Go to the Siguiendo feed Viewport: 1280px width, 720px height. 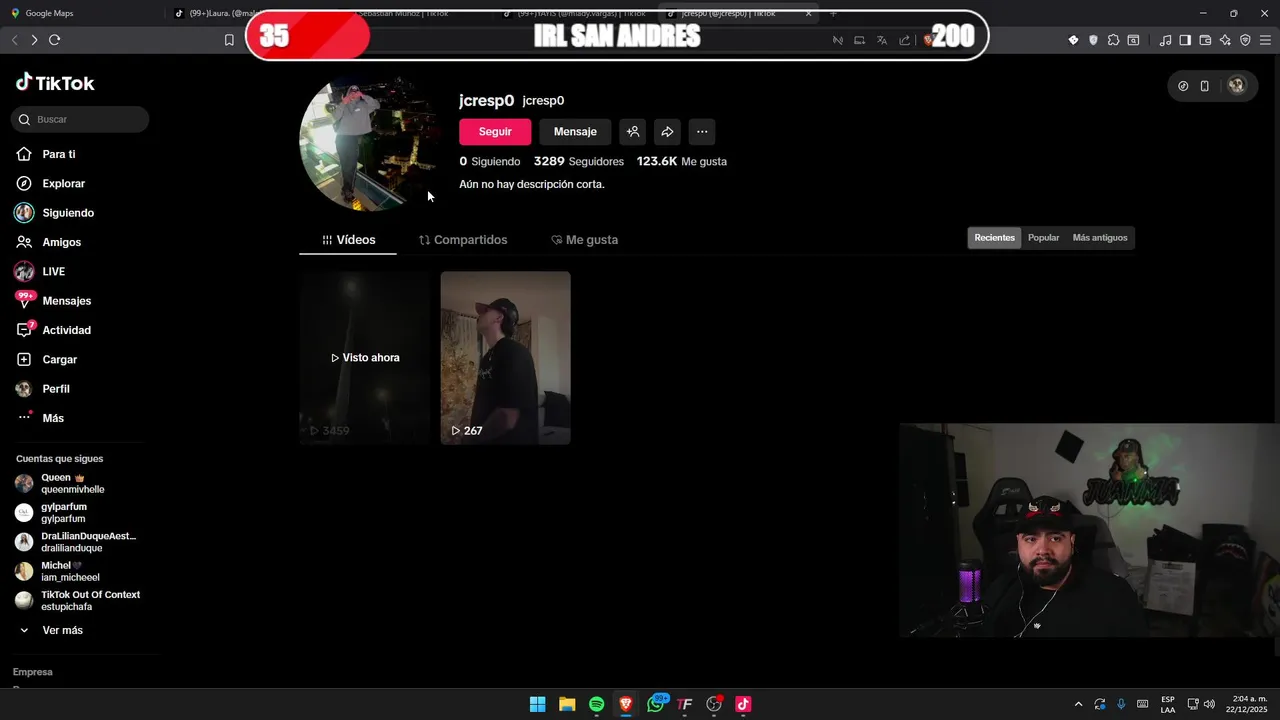[x=55, y=213]
